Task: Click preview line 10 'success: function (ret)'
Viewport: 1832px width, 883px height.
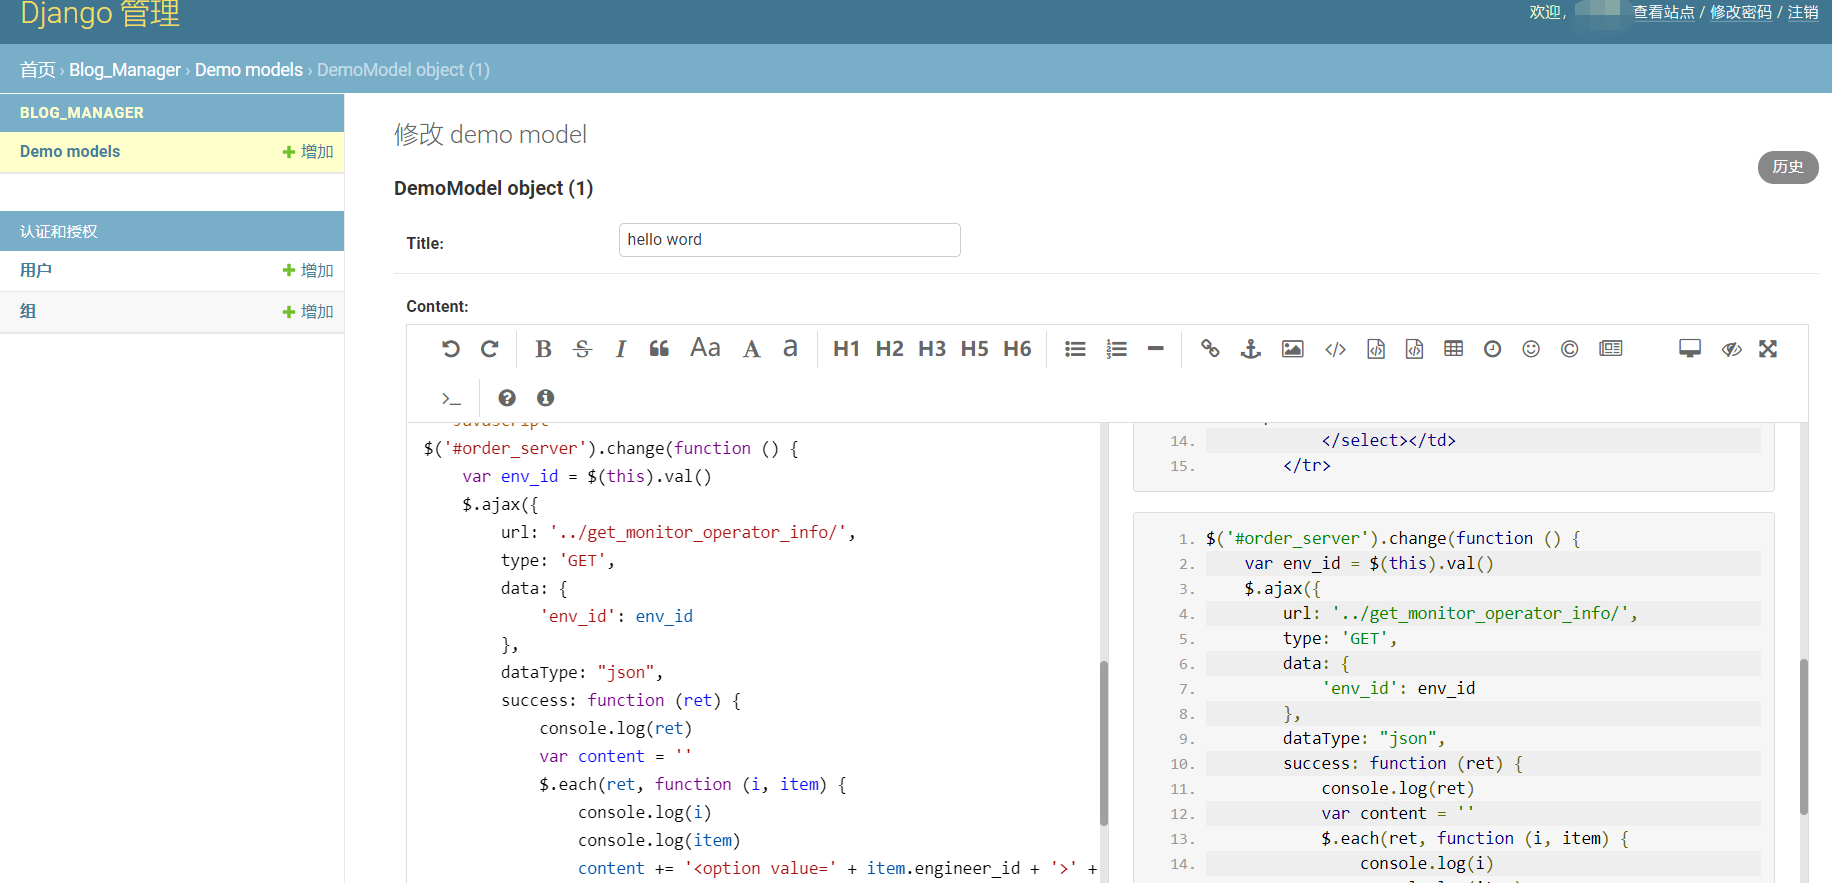Action: 1403,764
